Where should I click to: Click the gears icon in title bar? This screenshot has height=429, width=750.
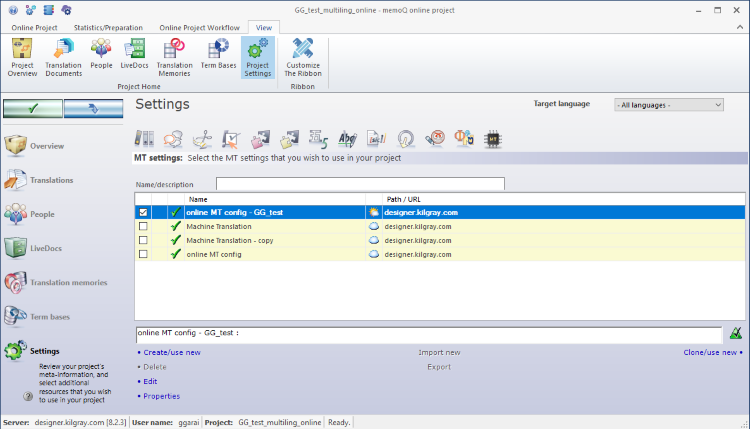click(31, 10)
